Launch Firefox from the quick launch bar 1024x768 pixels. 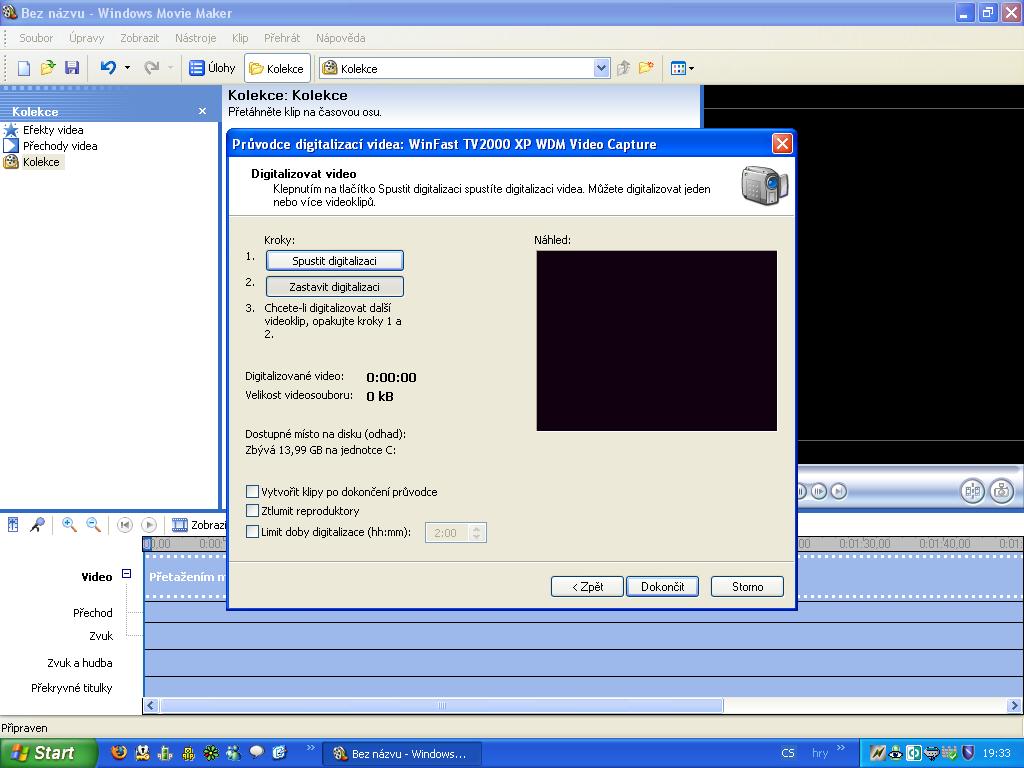[x=119, y=753]
